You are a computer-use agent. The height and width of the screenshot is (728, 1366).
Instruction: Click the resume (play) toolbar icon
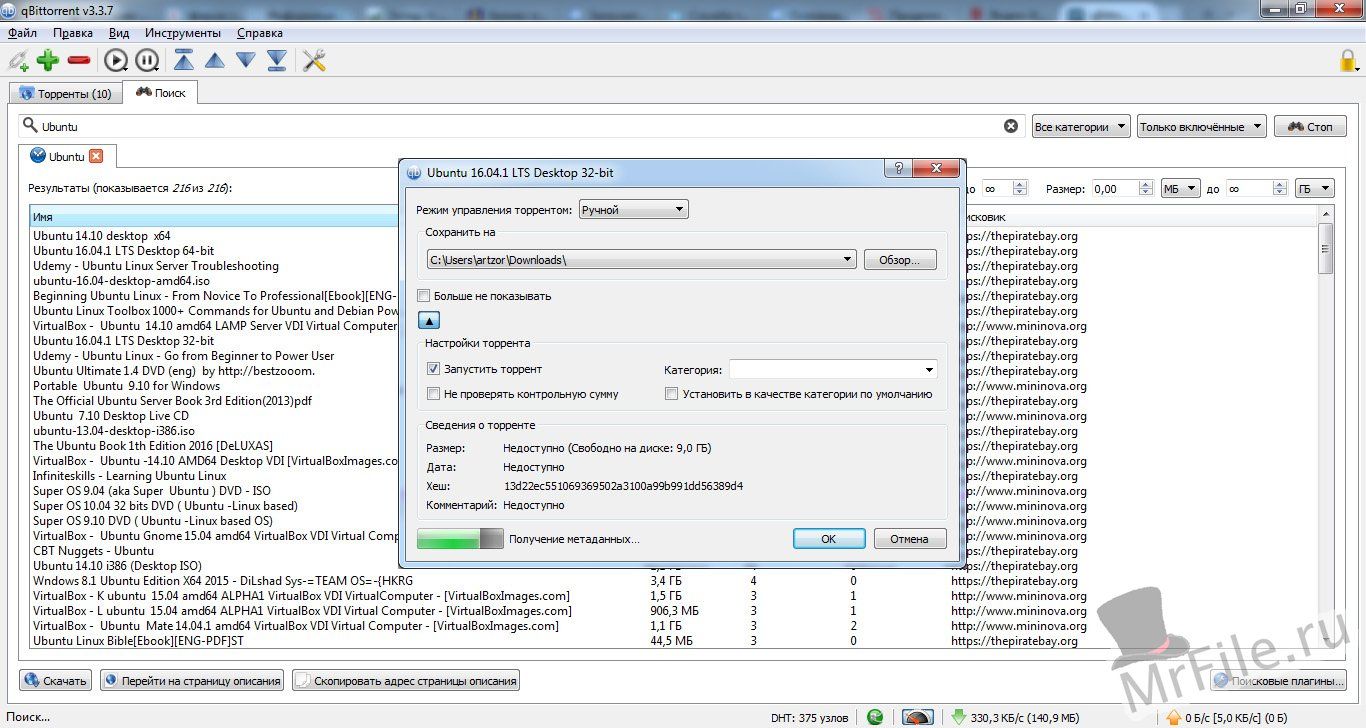click(x=116, y=61)
